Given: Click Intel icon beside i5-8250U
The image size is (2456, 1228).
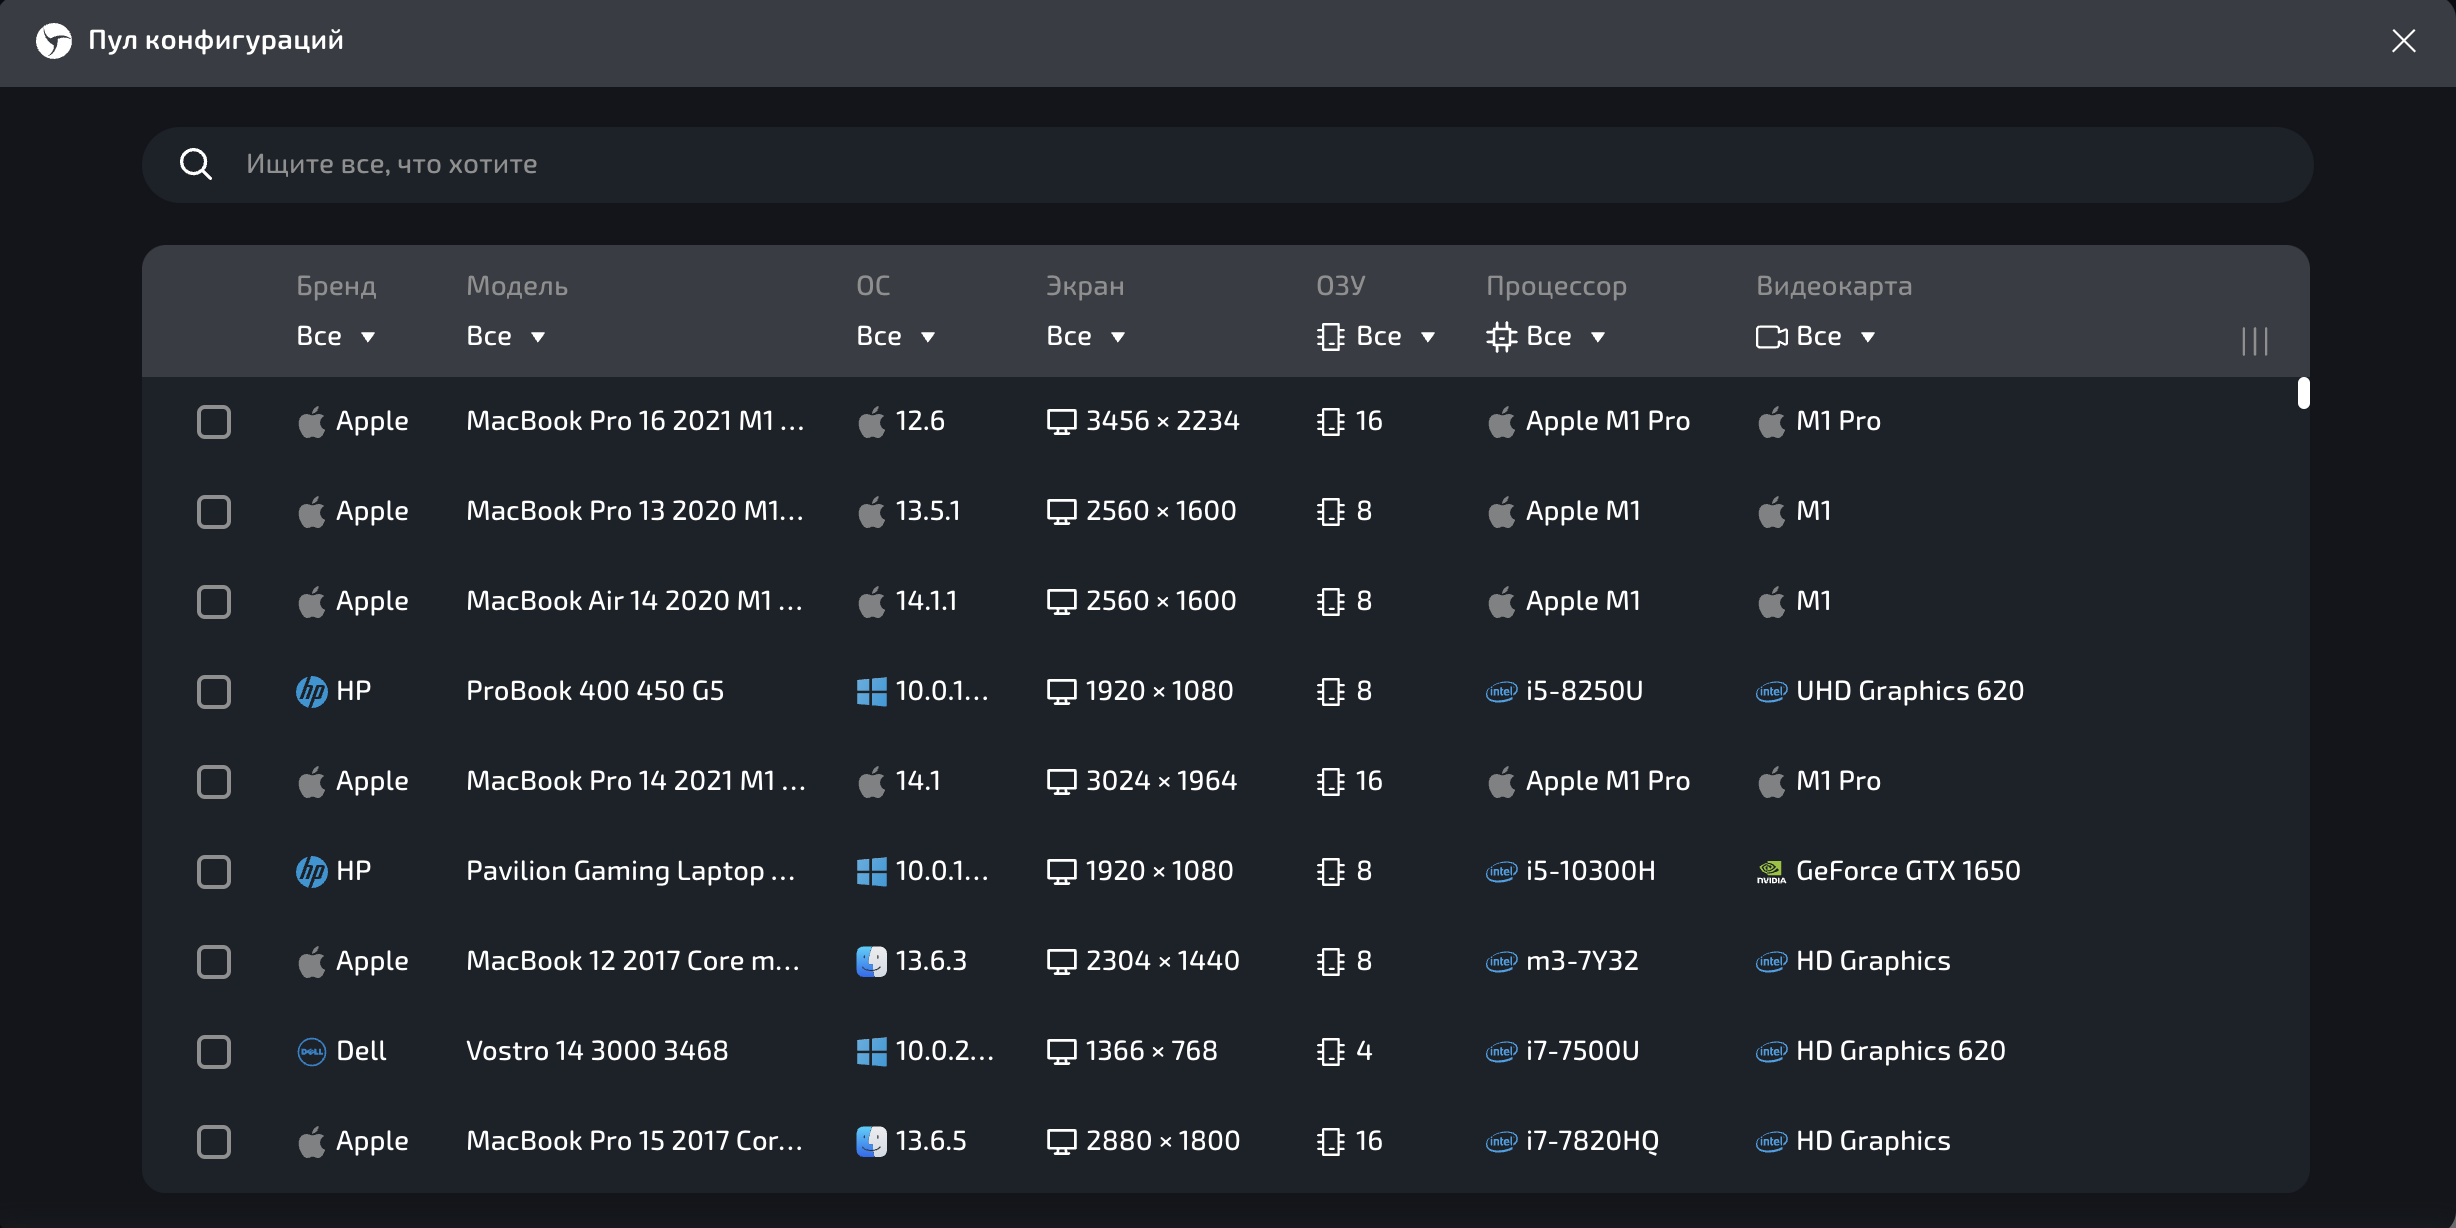Looking at the screenshot, I should pos(1501,691).
